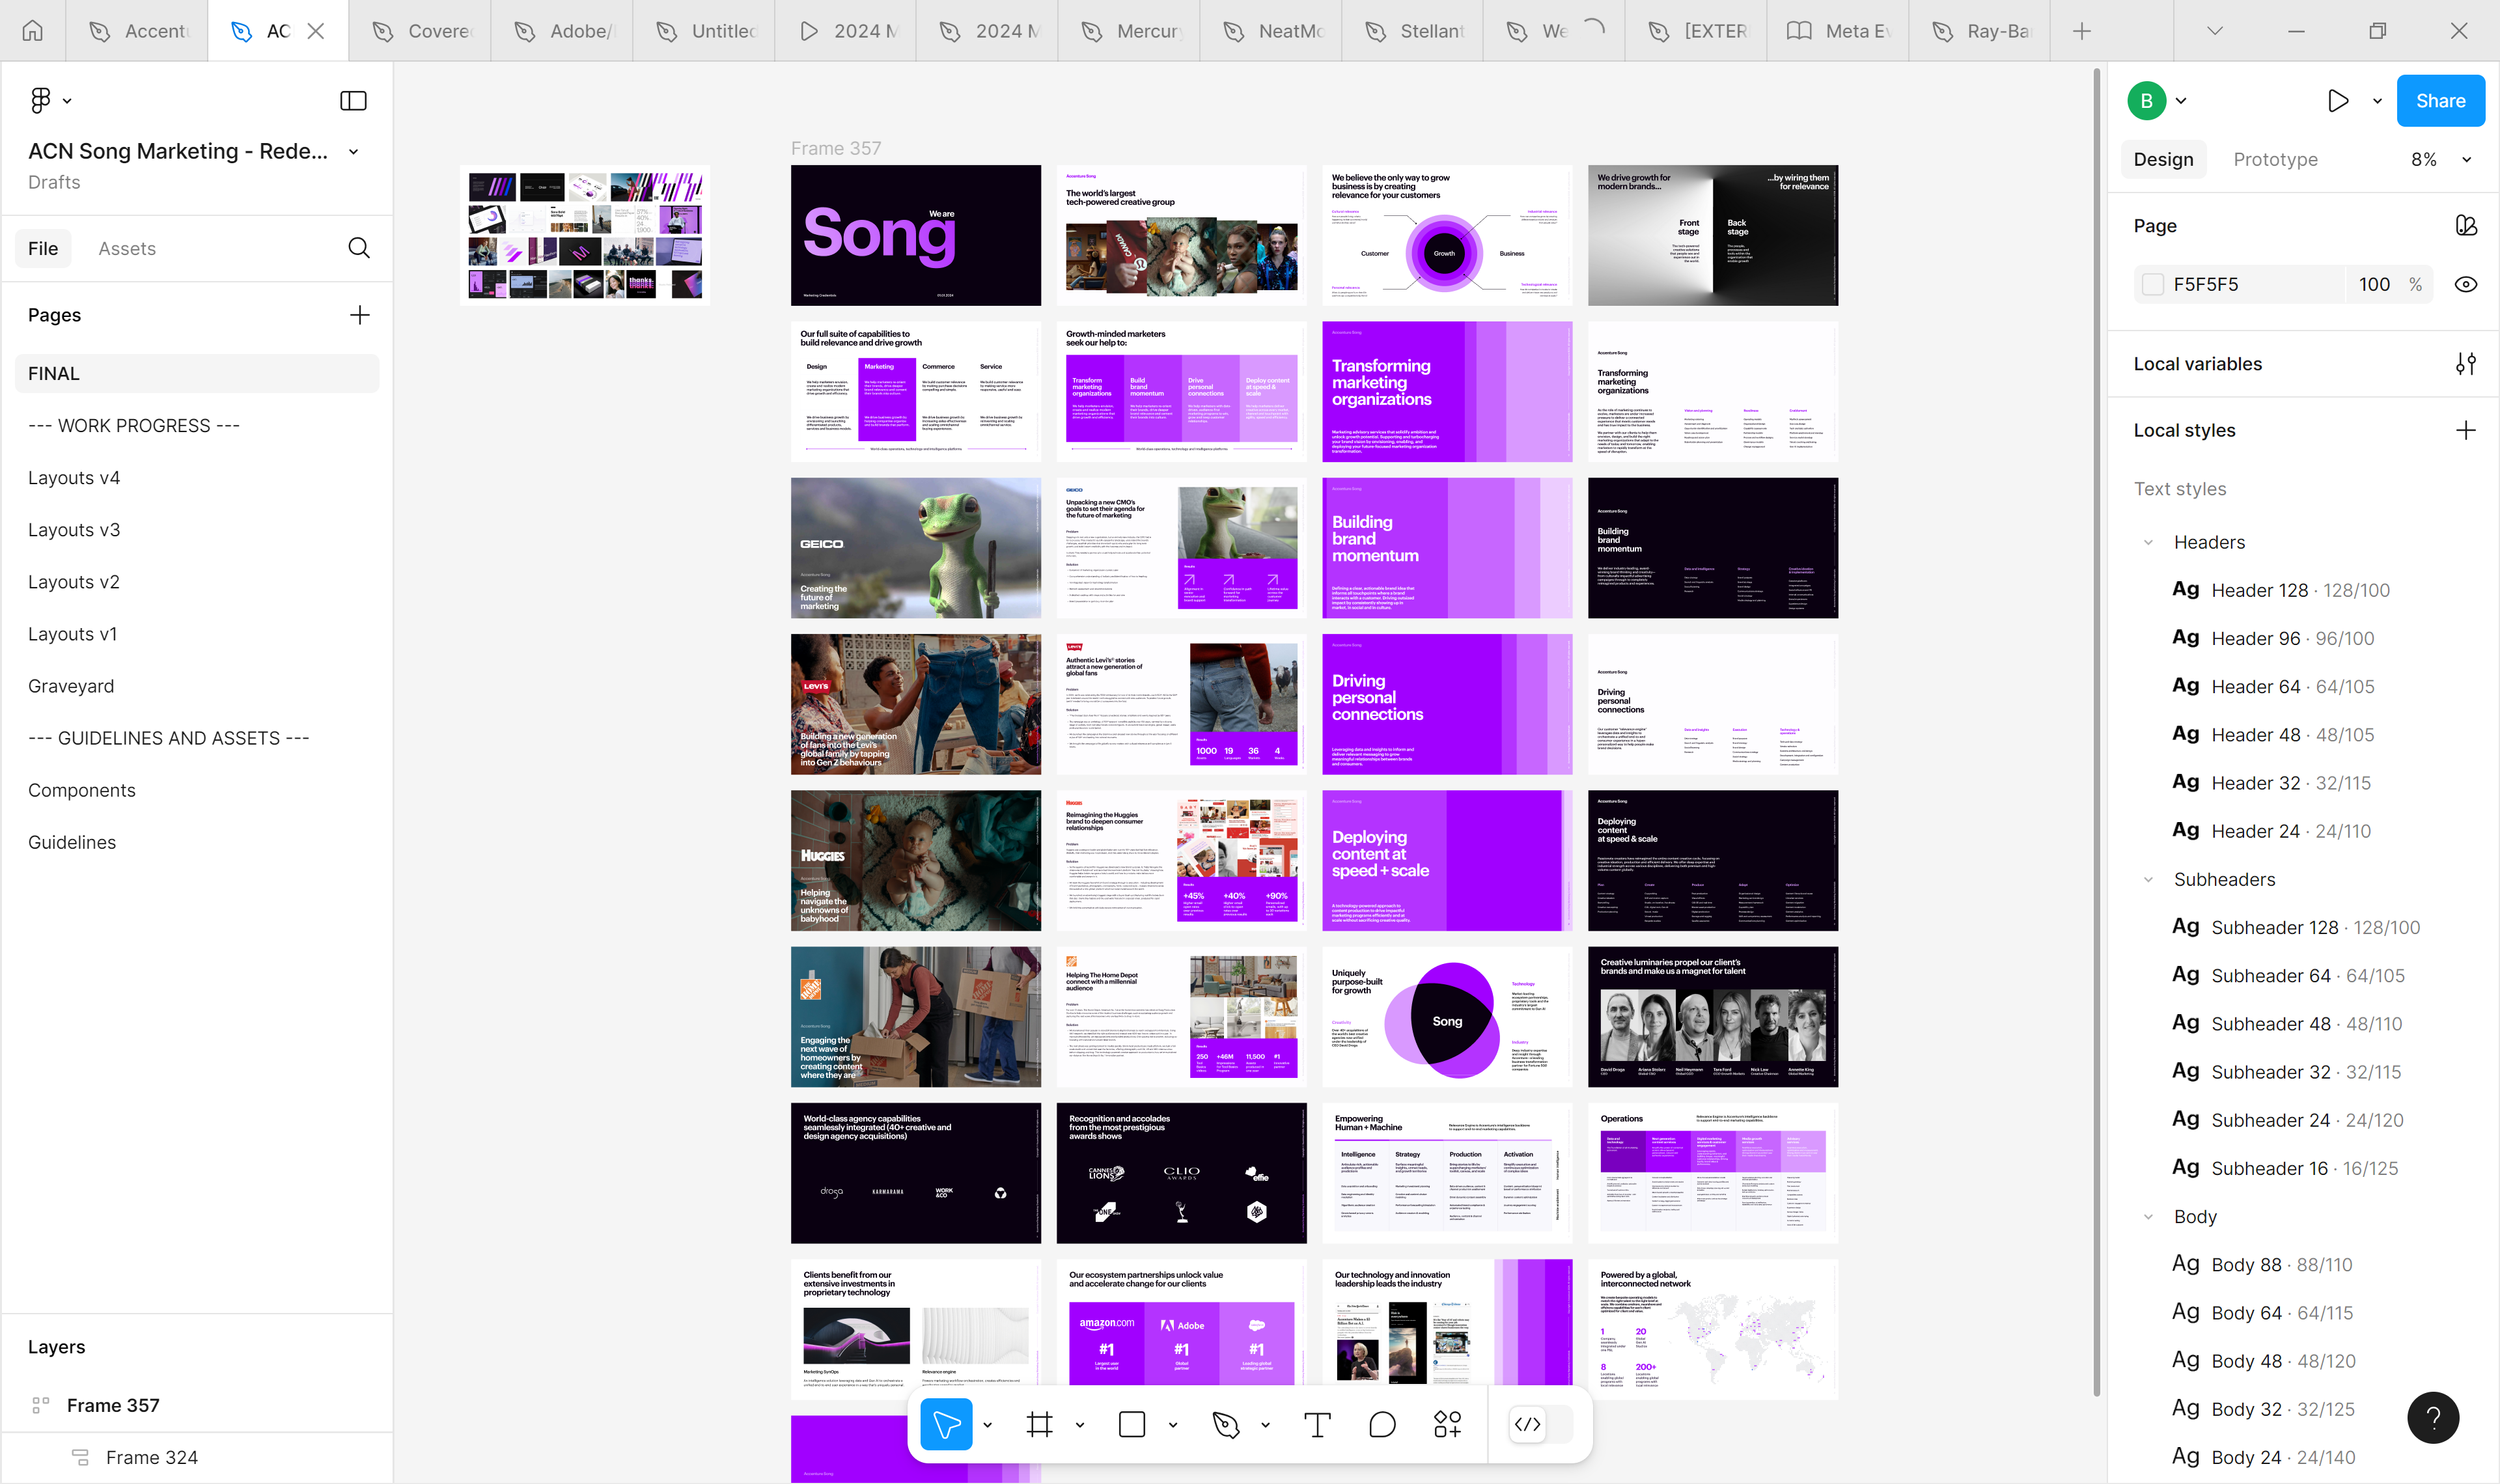Open local variables settings icon
The width and height of the screenshot is (2500, 1484).
coord(2465,364)
